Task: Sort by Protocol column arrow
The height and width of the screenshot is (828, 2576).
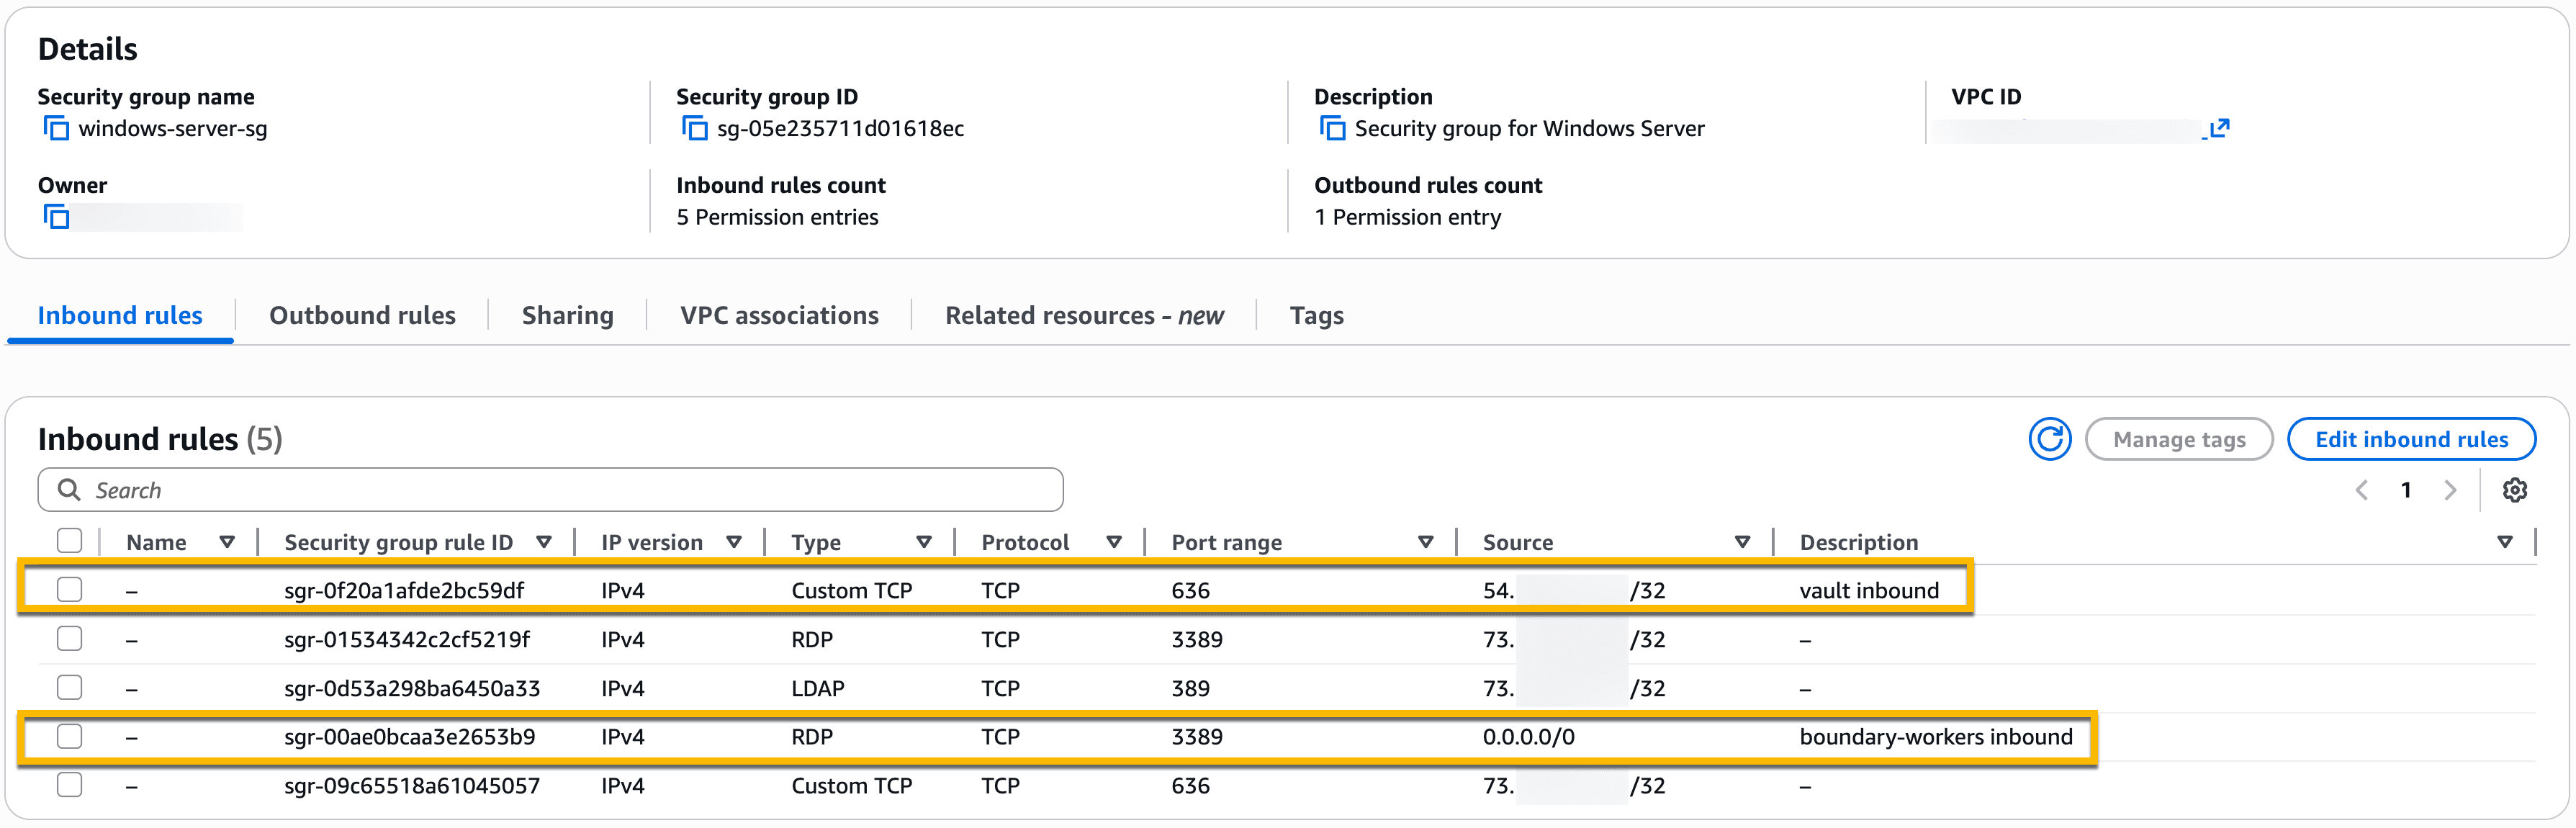Action: pyautogui.click(x=1114, y=542)
